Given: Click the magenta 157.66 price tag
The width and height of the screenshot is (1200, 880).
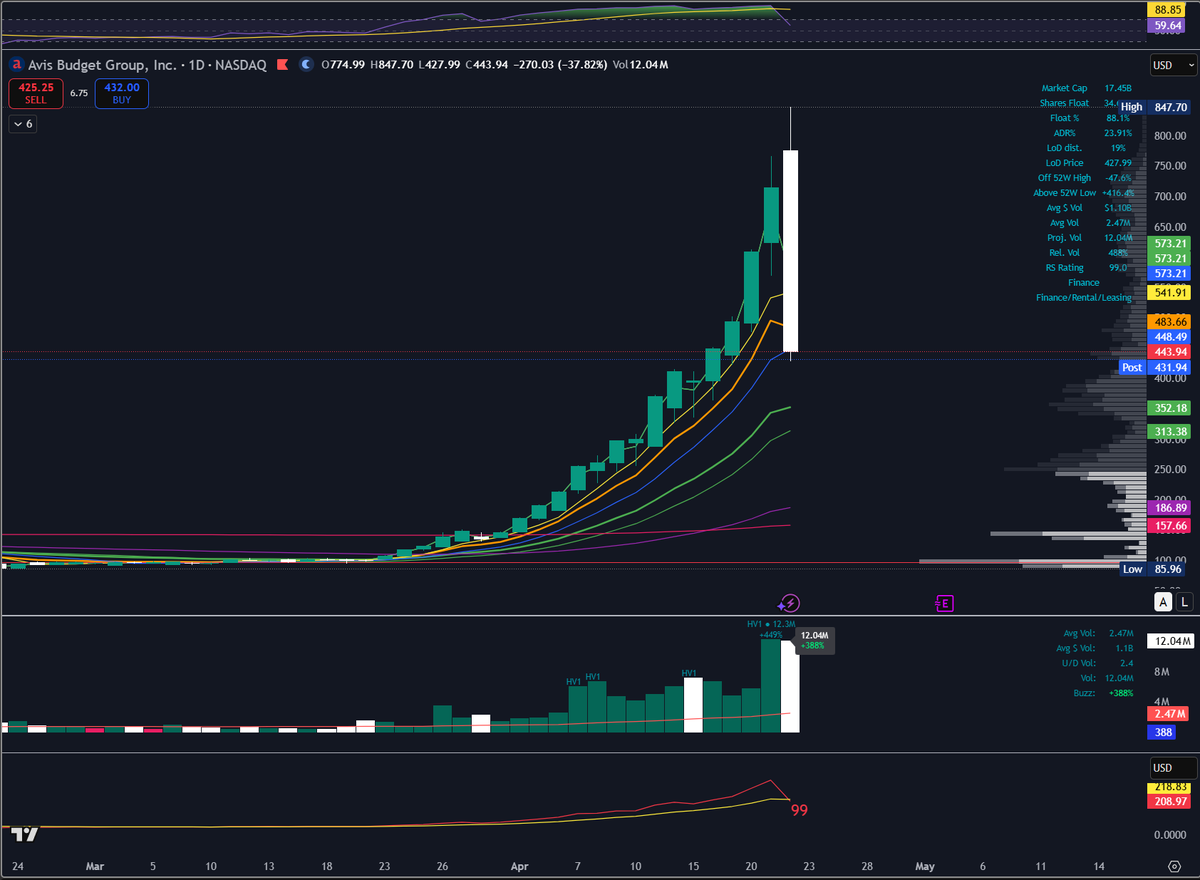Looking at the screenshot, I should point(1170,526).
